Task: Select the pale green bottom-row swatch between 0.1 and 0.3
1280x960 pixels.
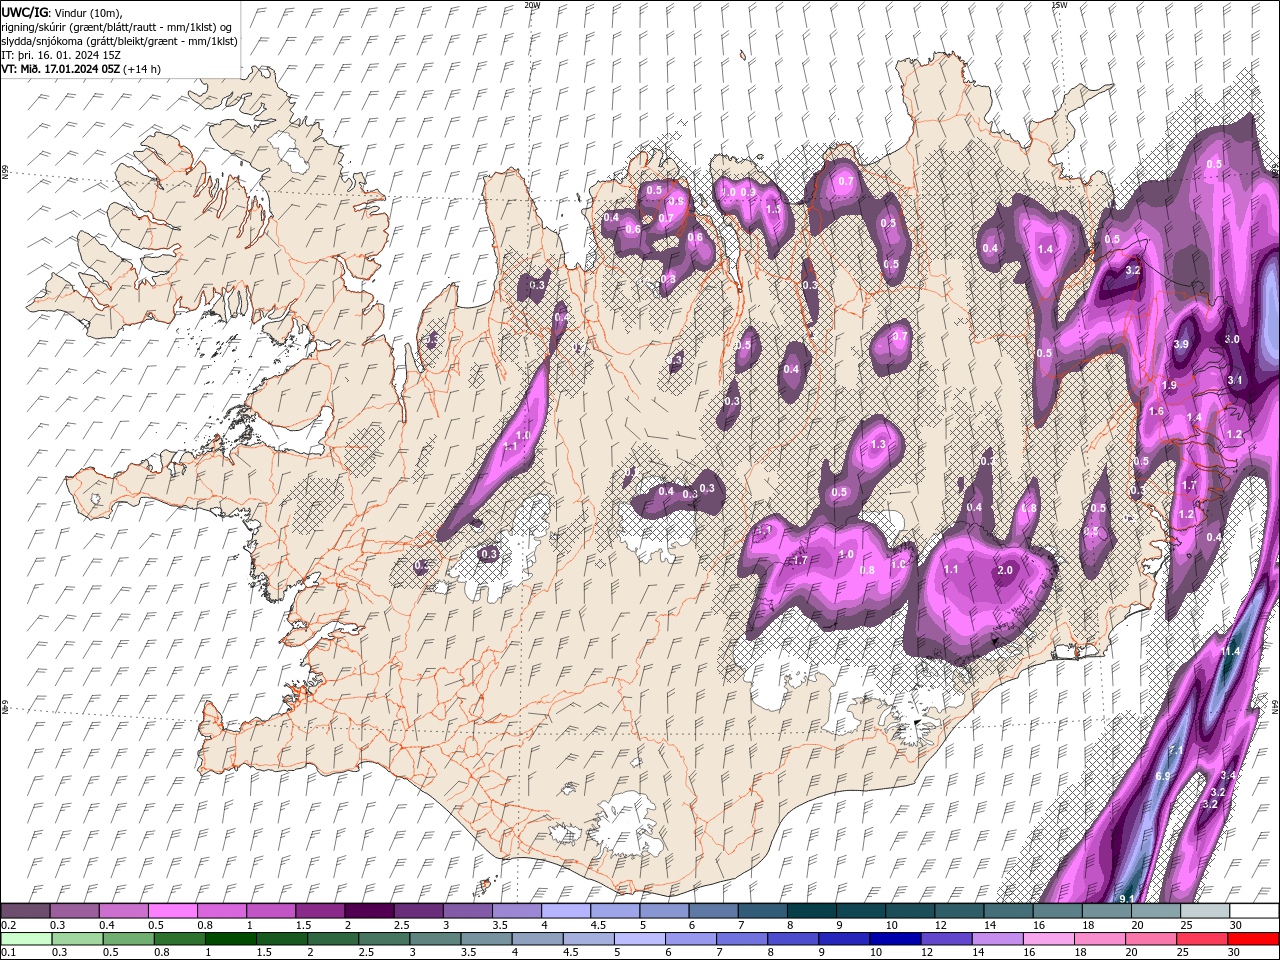Action: (x=25, y=939)
